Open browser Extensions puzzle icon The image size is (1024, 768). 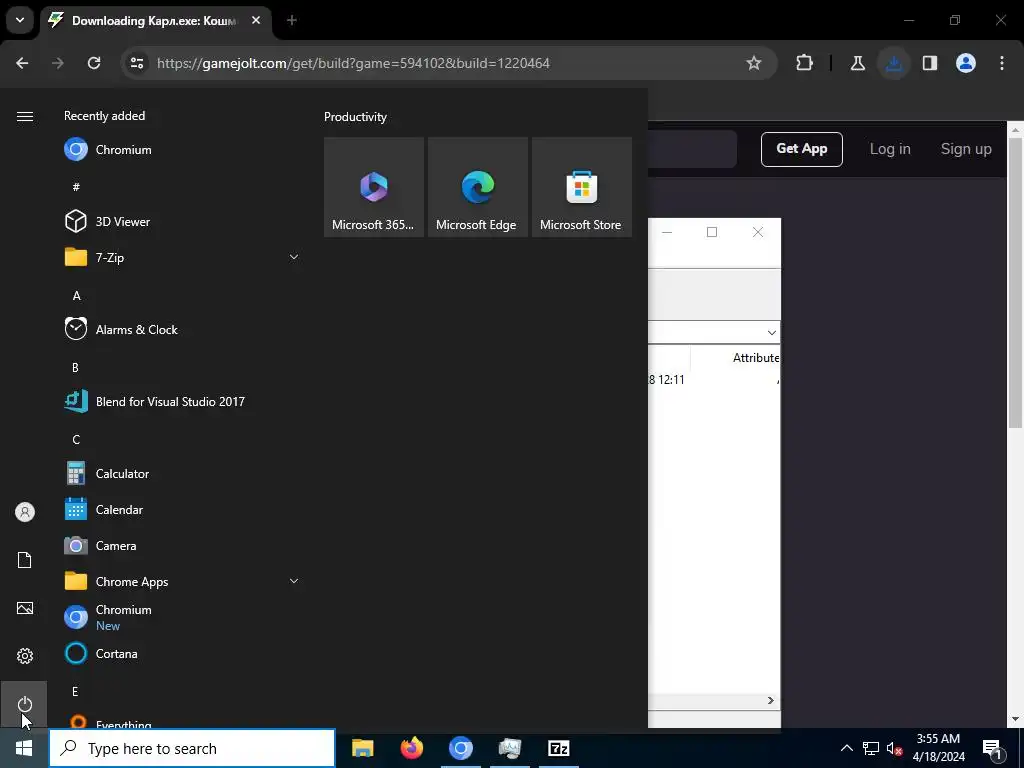point(805,63)
